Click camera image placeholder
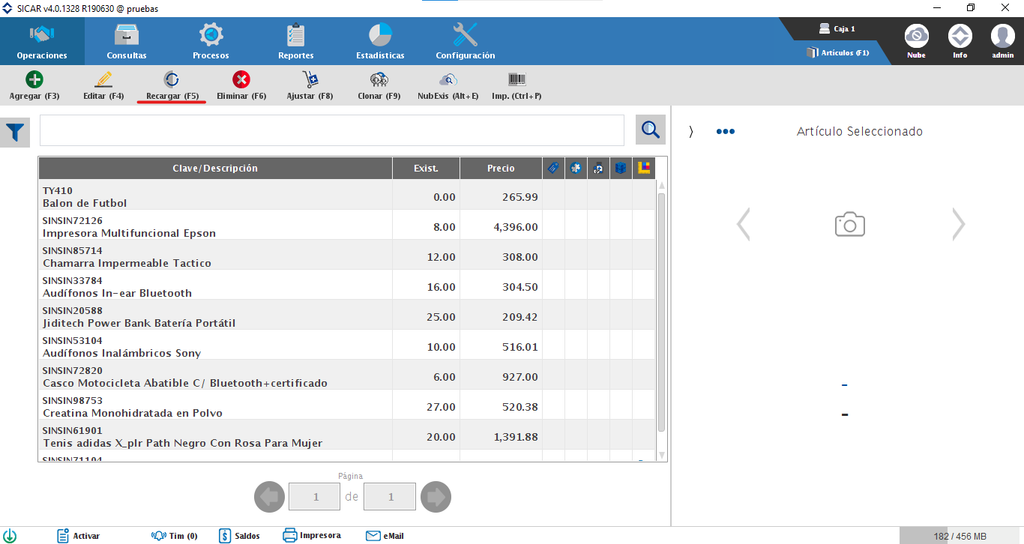This screenshot has width=1024, height=544. tap(850, 225)
